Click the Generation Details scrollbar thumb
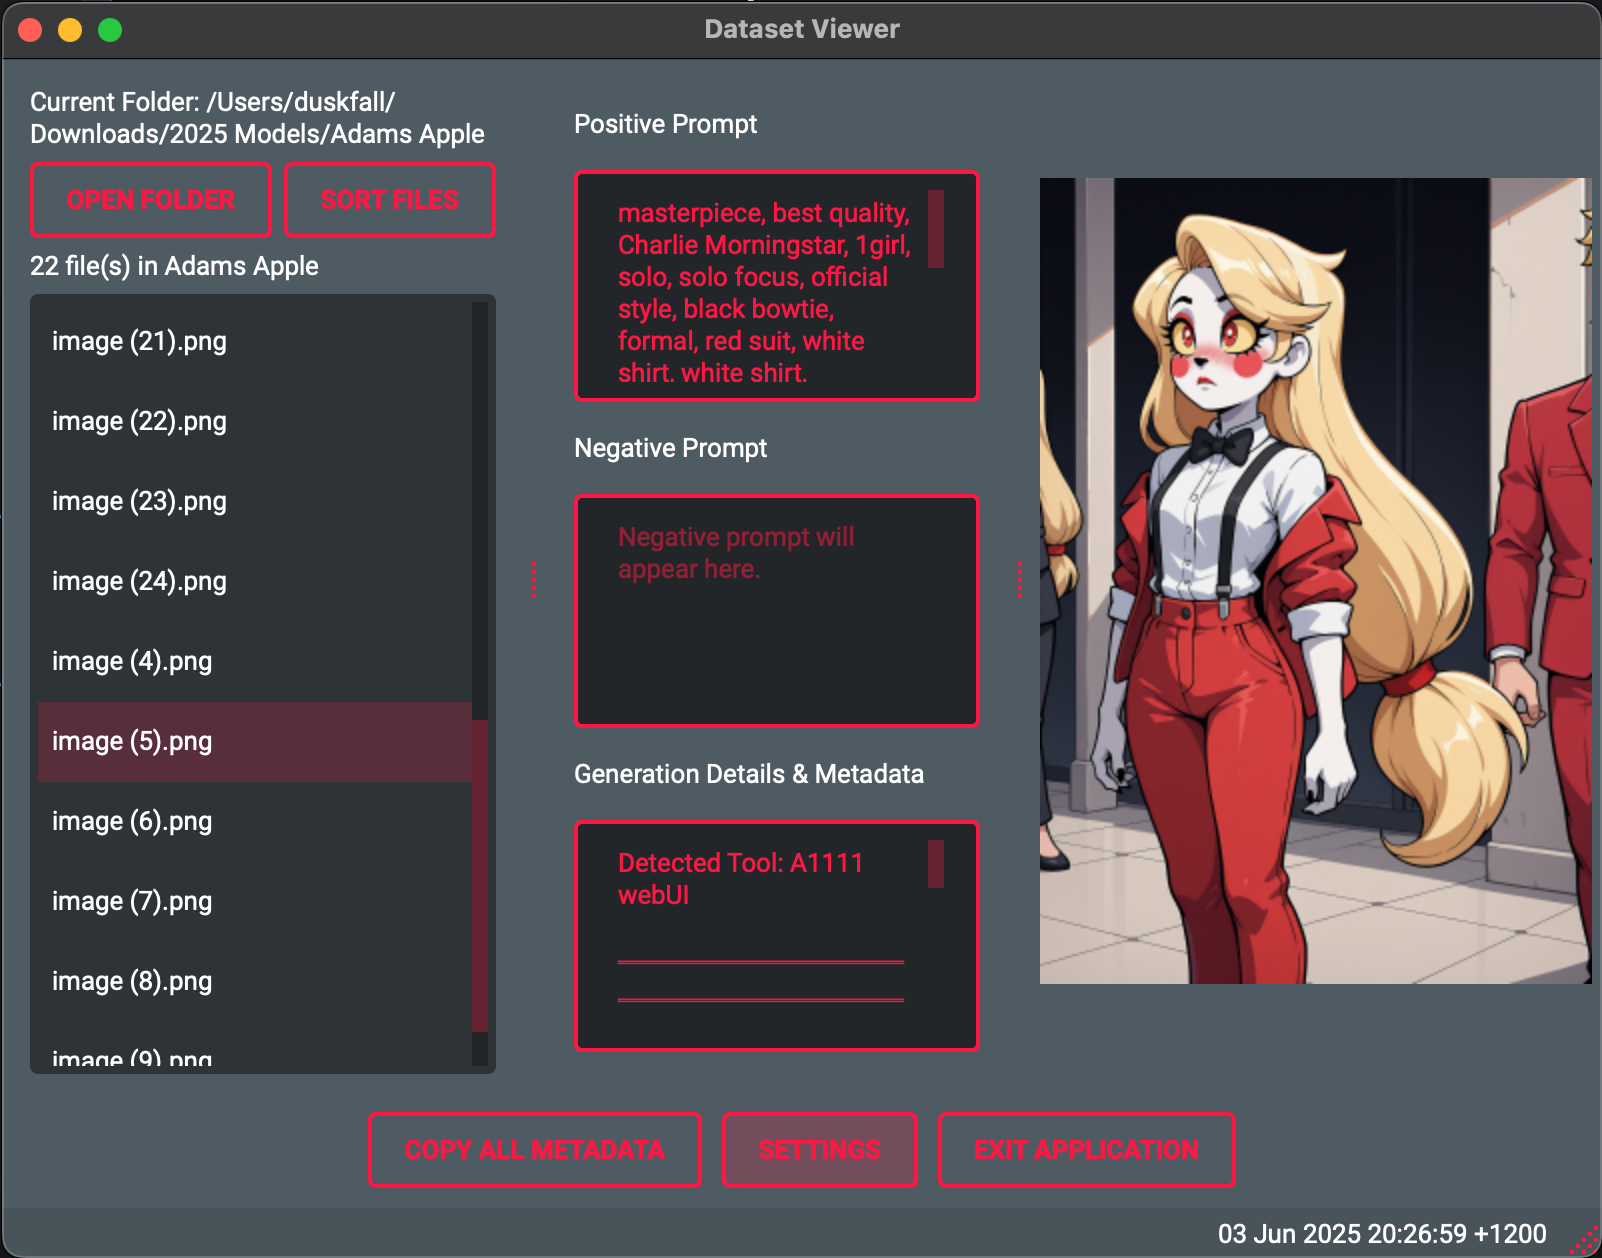1602x1258 pixels. coord(936,864)
